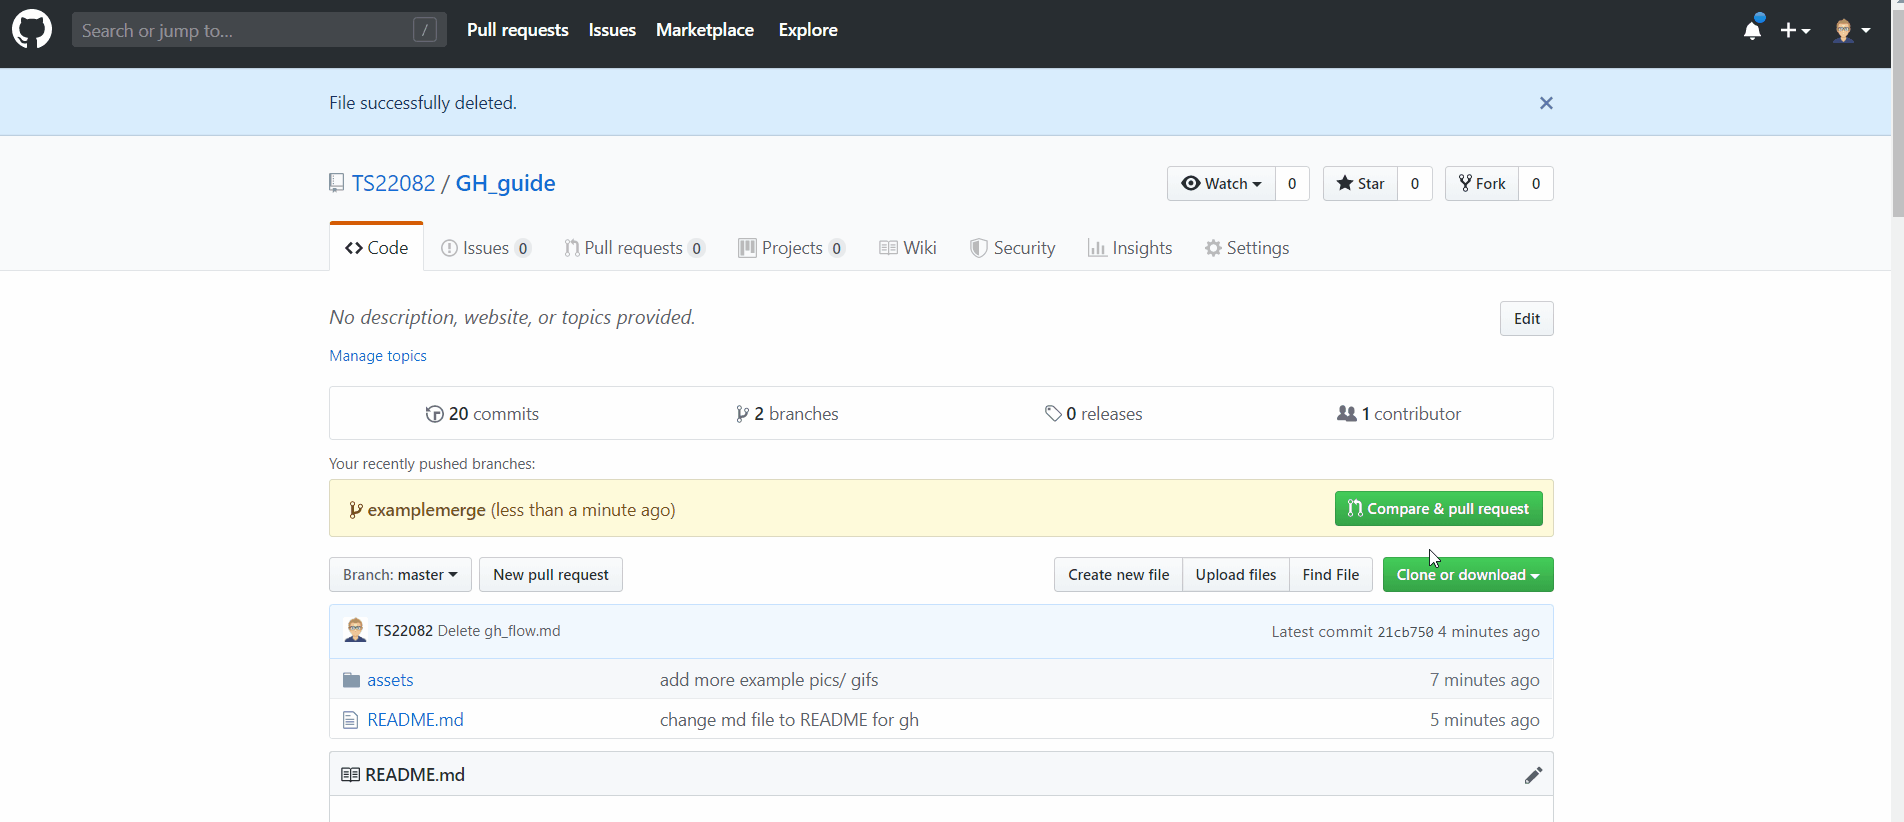
Task: Open the user avatar menu
Action: pyautogui.click(x=1852, y=30)
